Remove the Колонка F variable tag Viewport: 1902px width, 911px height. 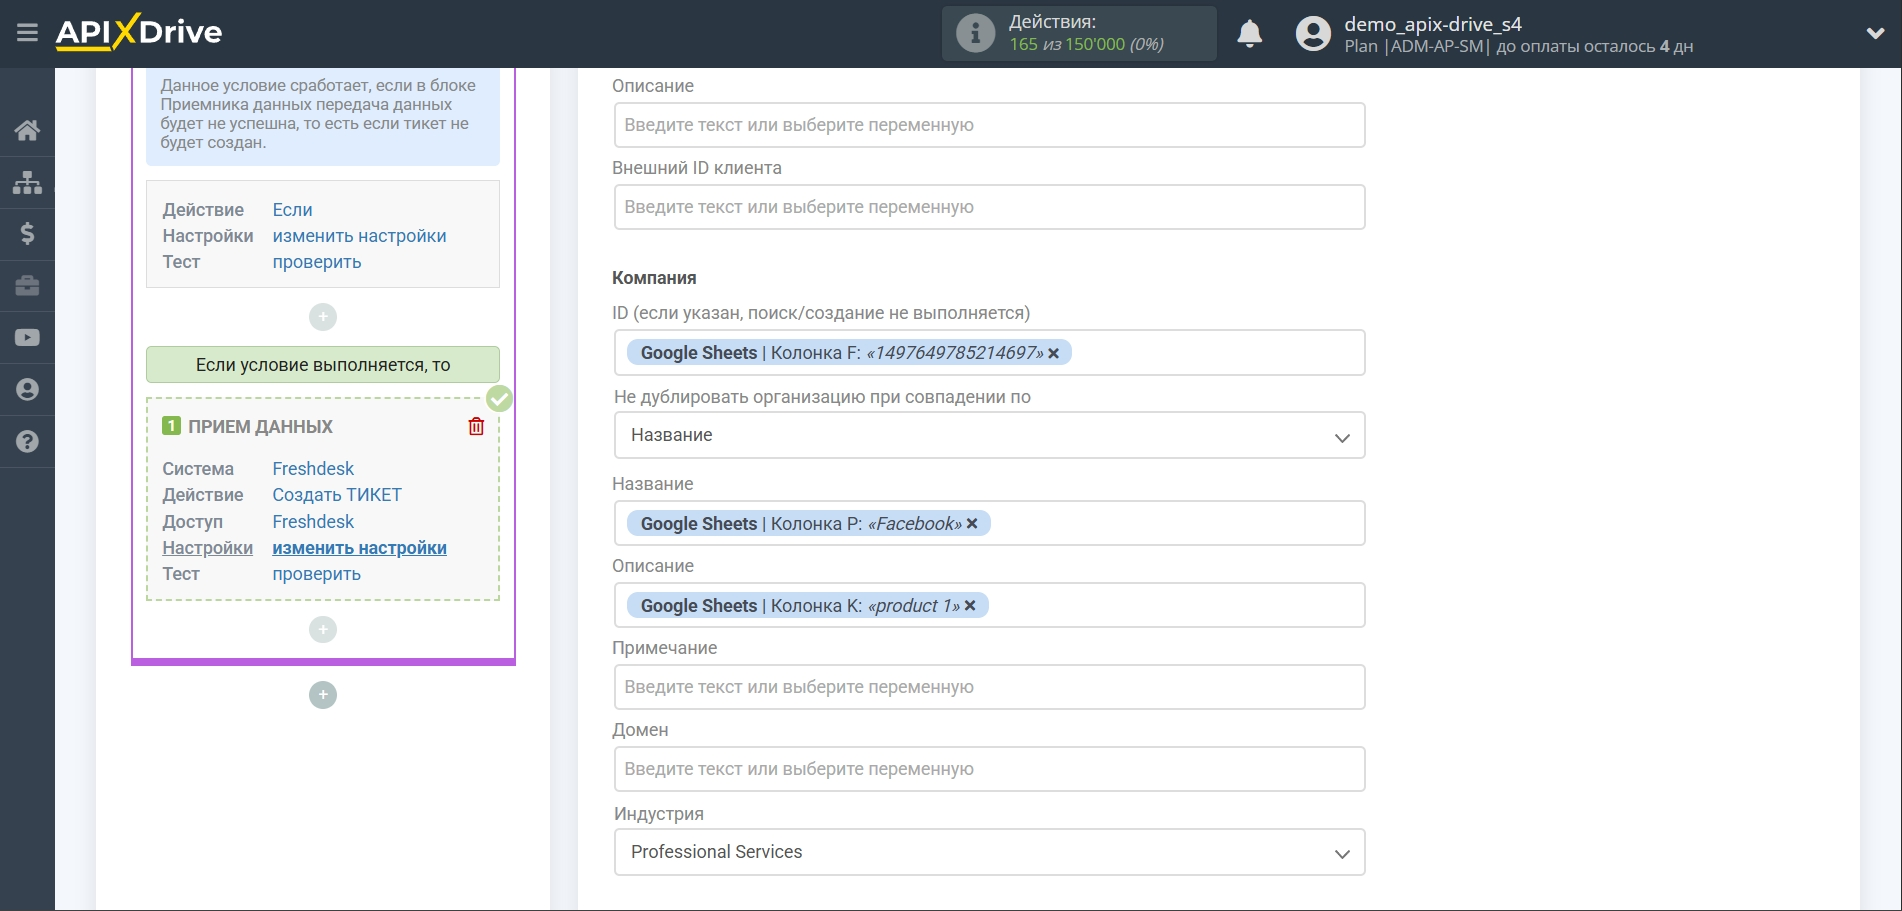point(1053,353)
